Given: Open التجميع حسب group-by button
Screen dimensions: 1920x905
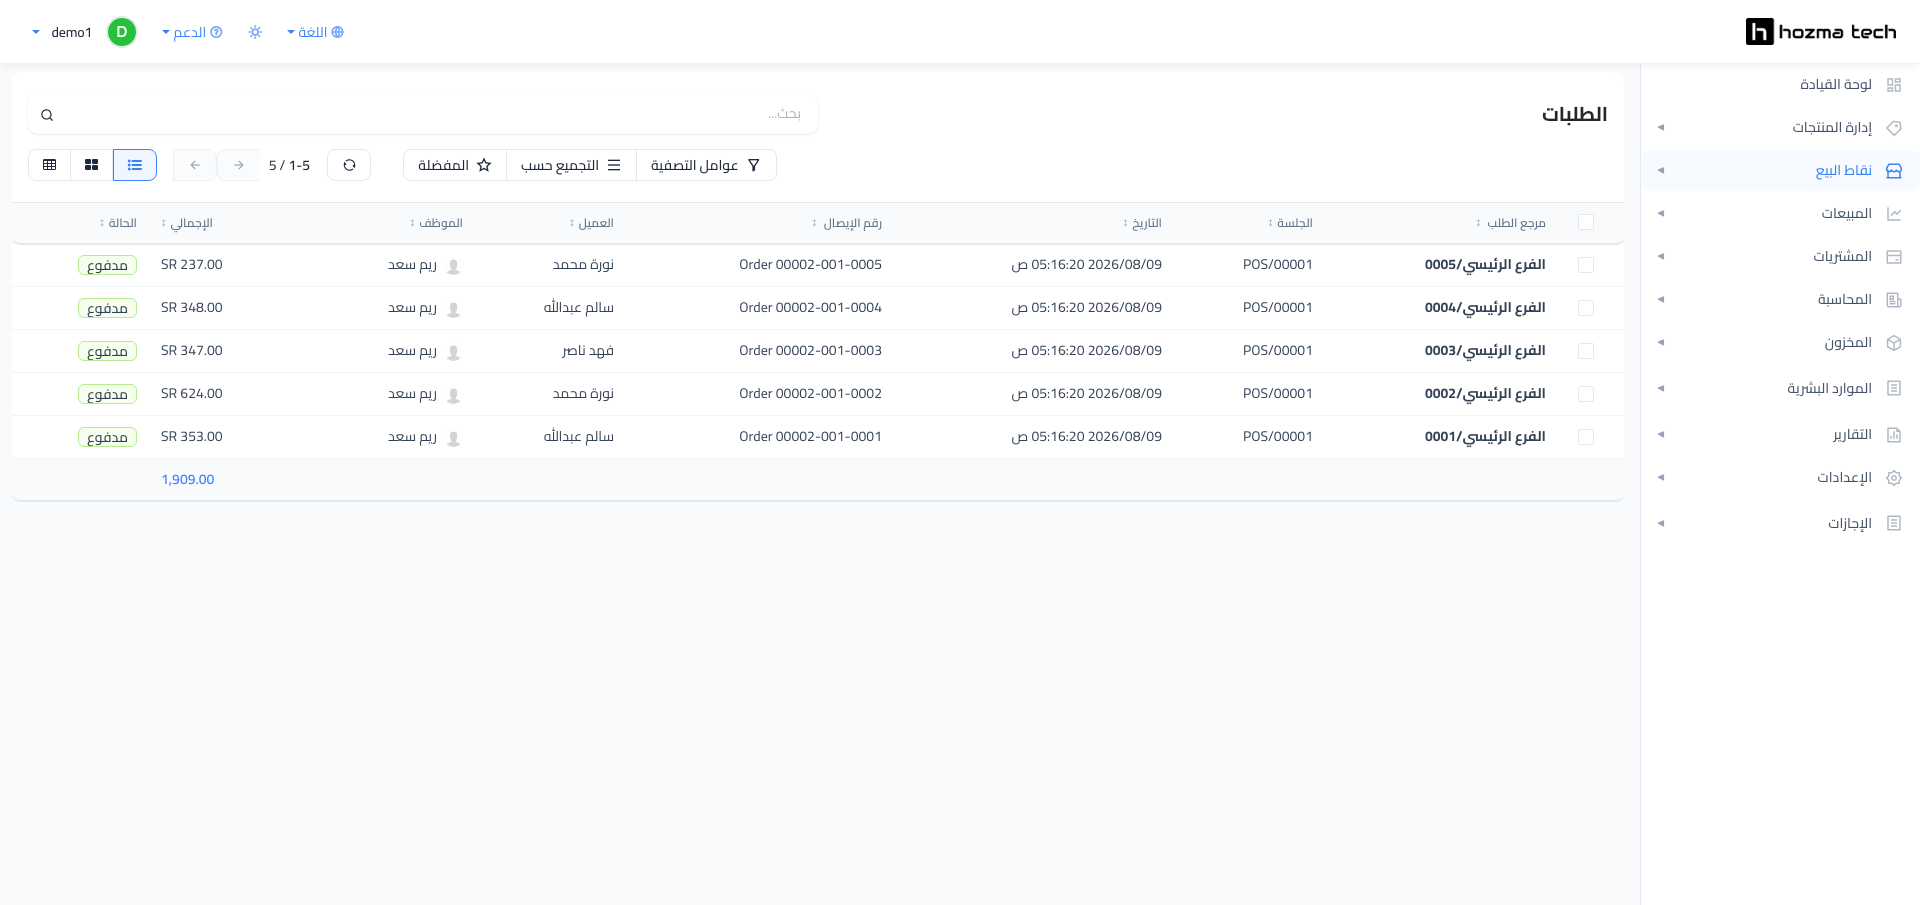Looking at the screenshot, I should pyautogui.click(x=571, y=165).
